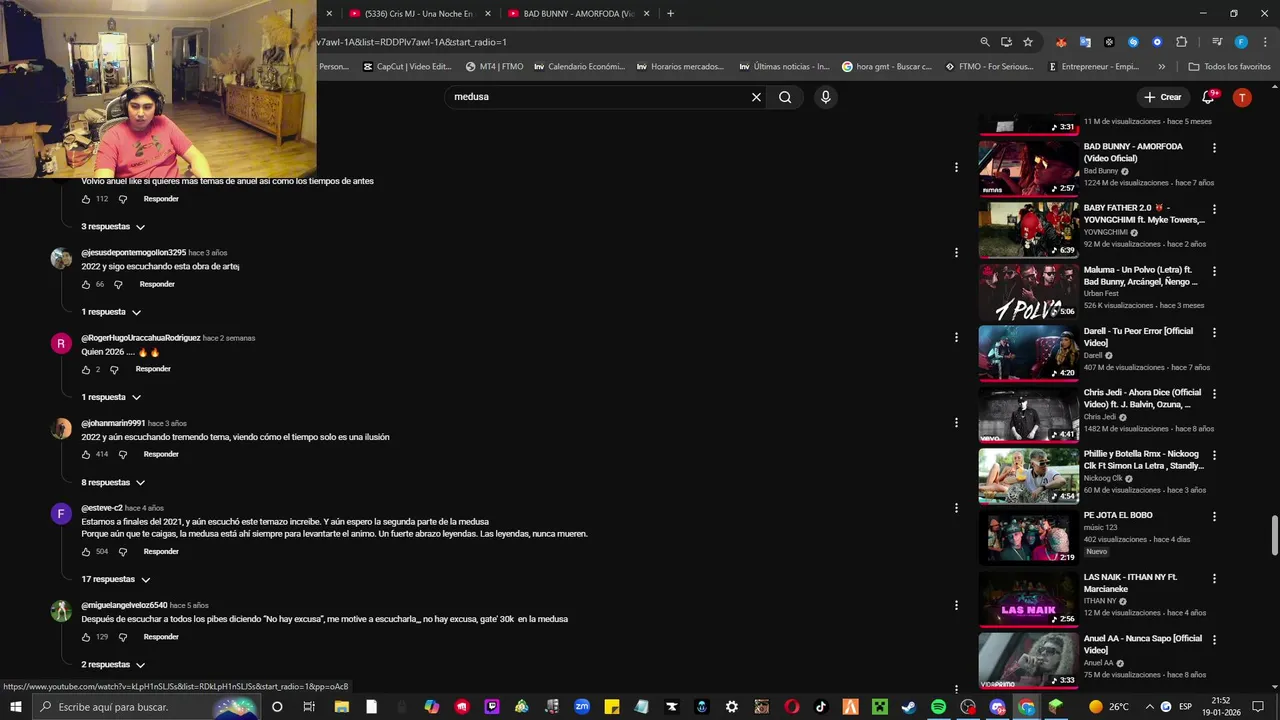Click the browser zoom magnifier icon
Screen dimensions: 1280x720
[x=985, y=42]
